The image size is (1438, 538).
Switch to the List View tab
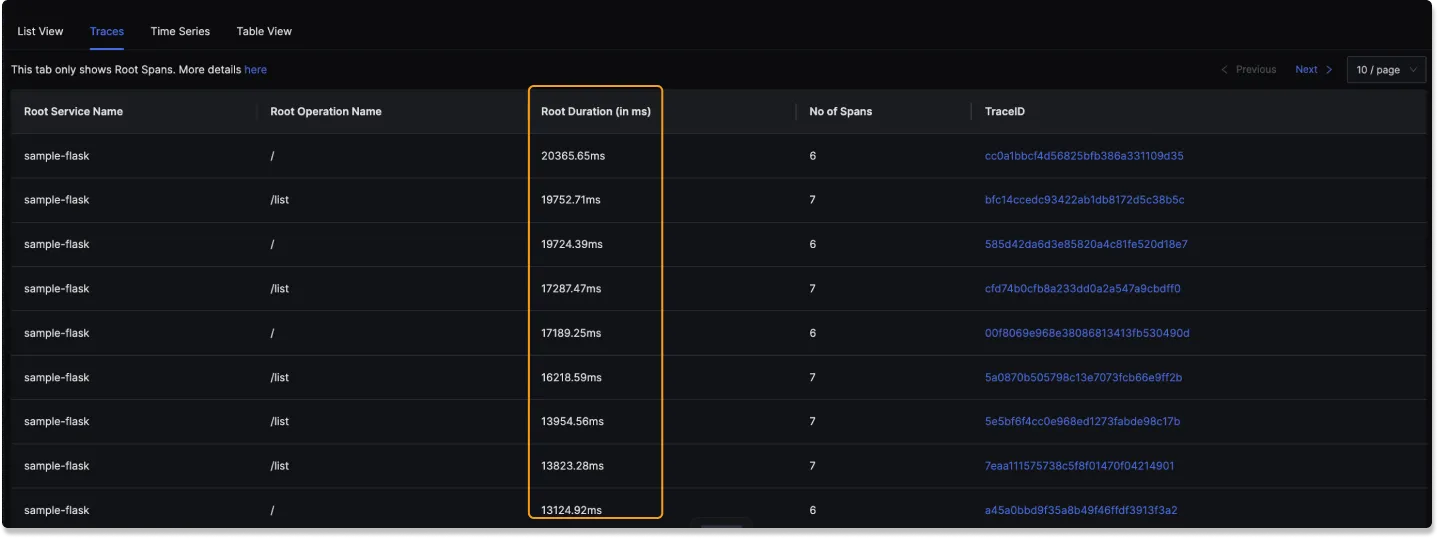(40, 31)
